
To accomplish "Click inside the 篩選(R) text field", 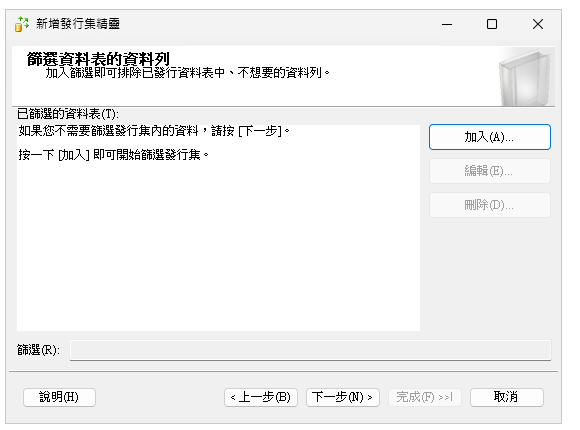I will [310, 350].
